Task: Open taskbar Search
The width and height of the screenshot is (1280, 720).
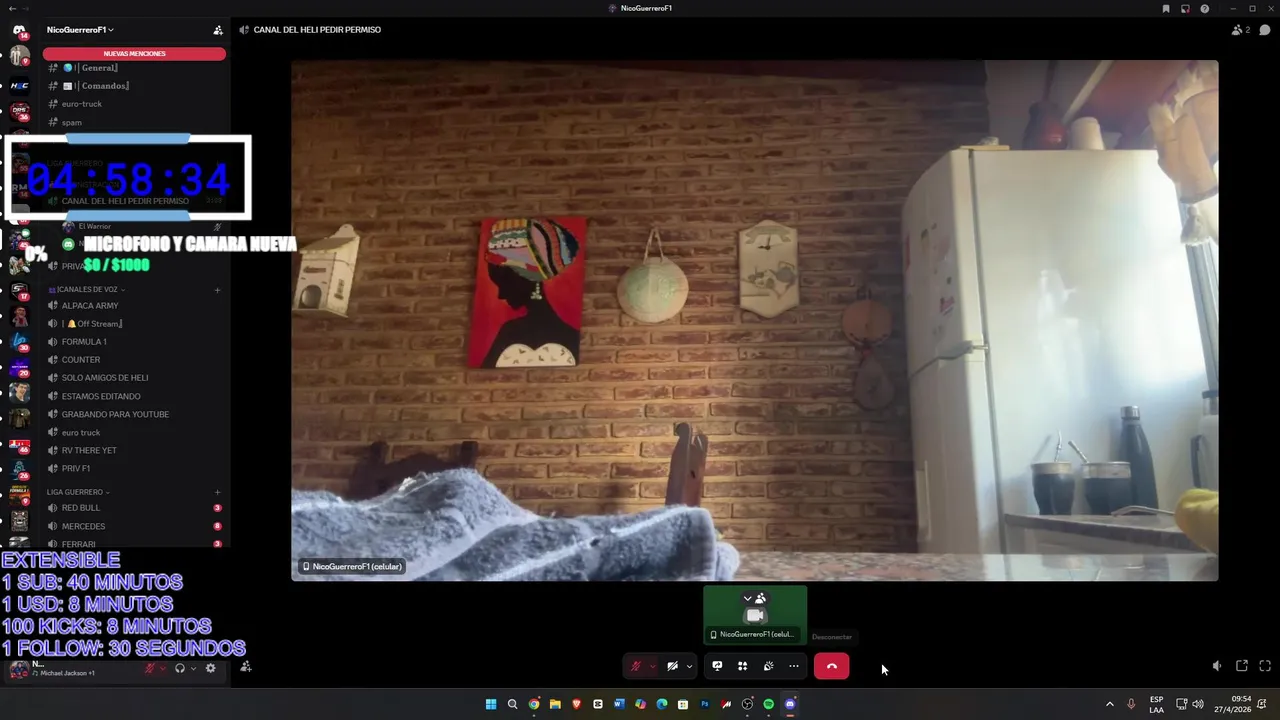Action: 512,704
